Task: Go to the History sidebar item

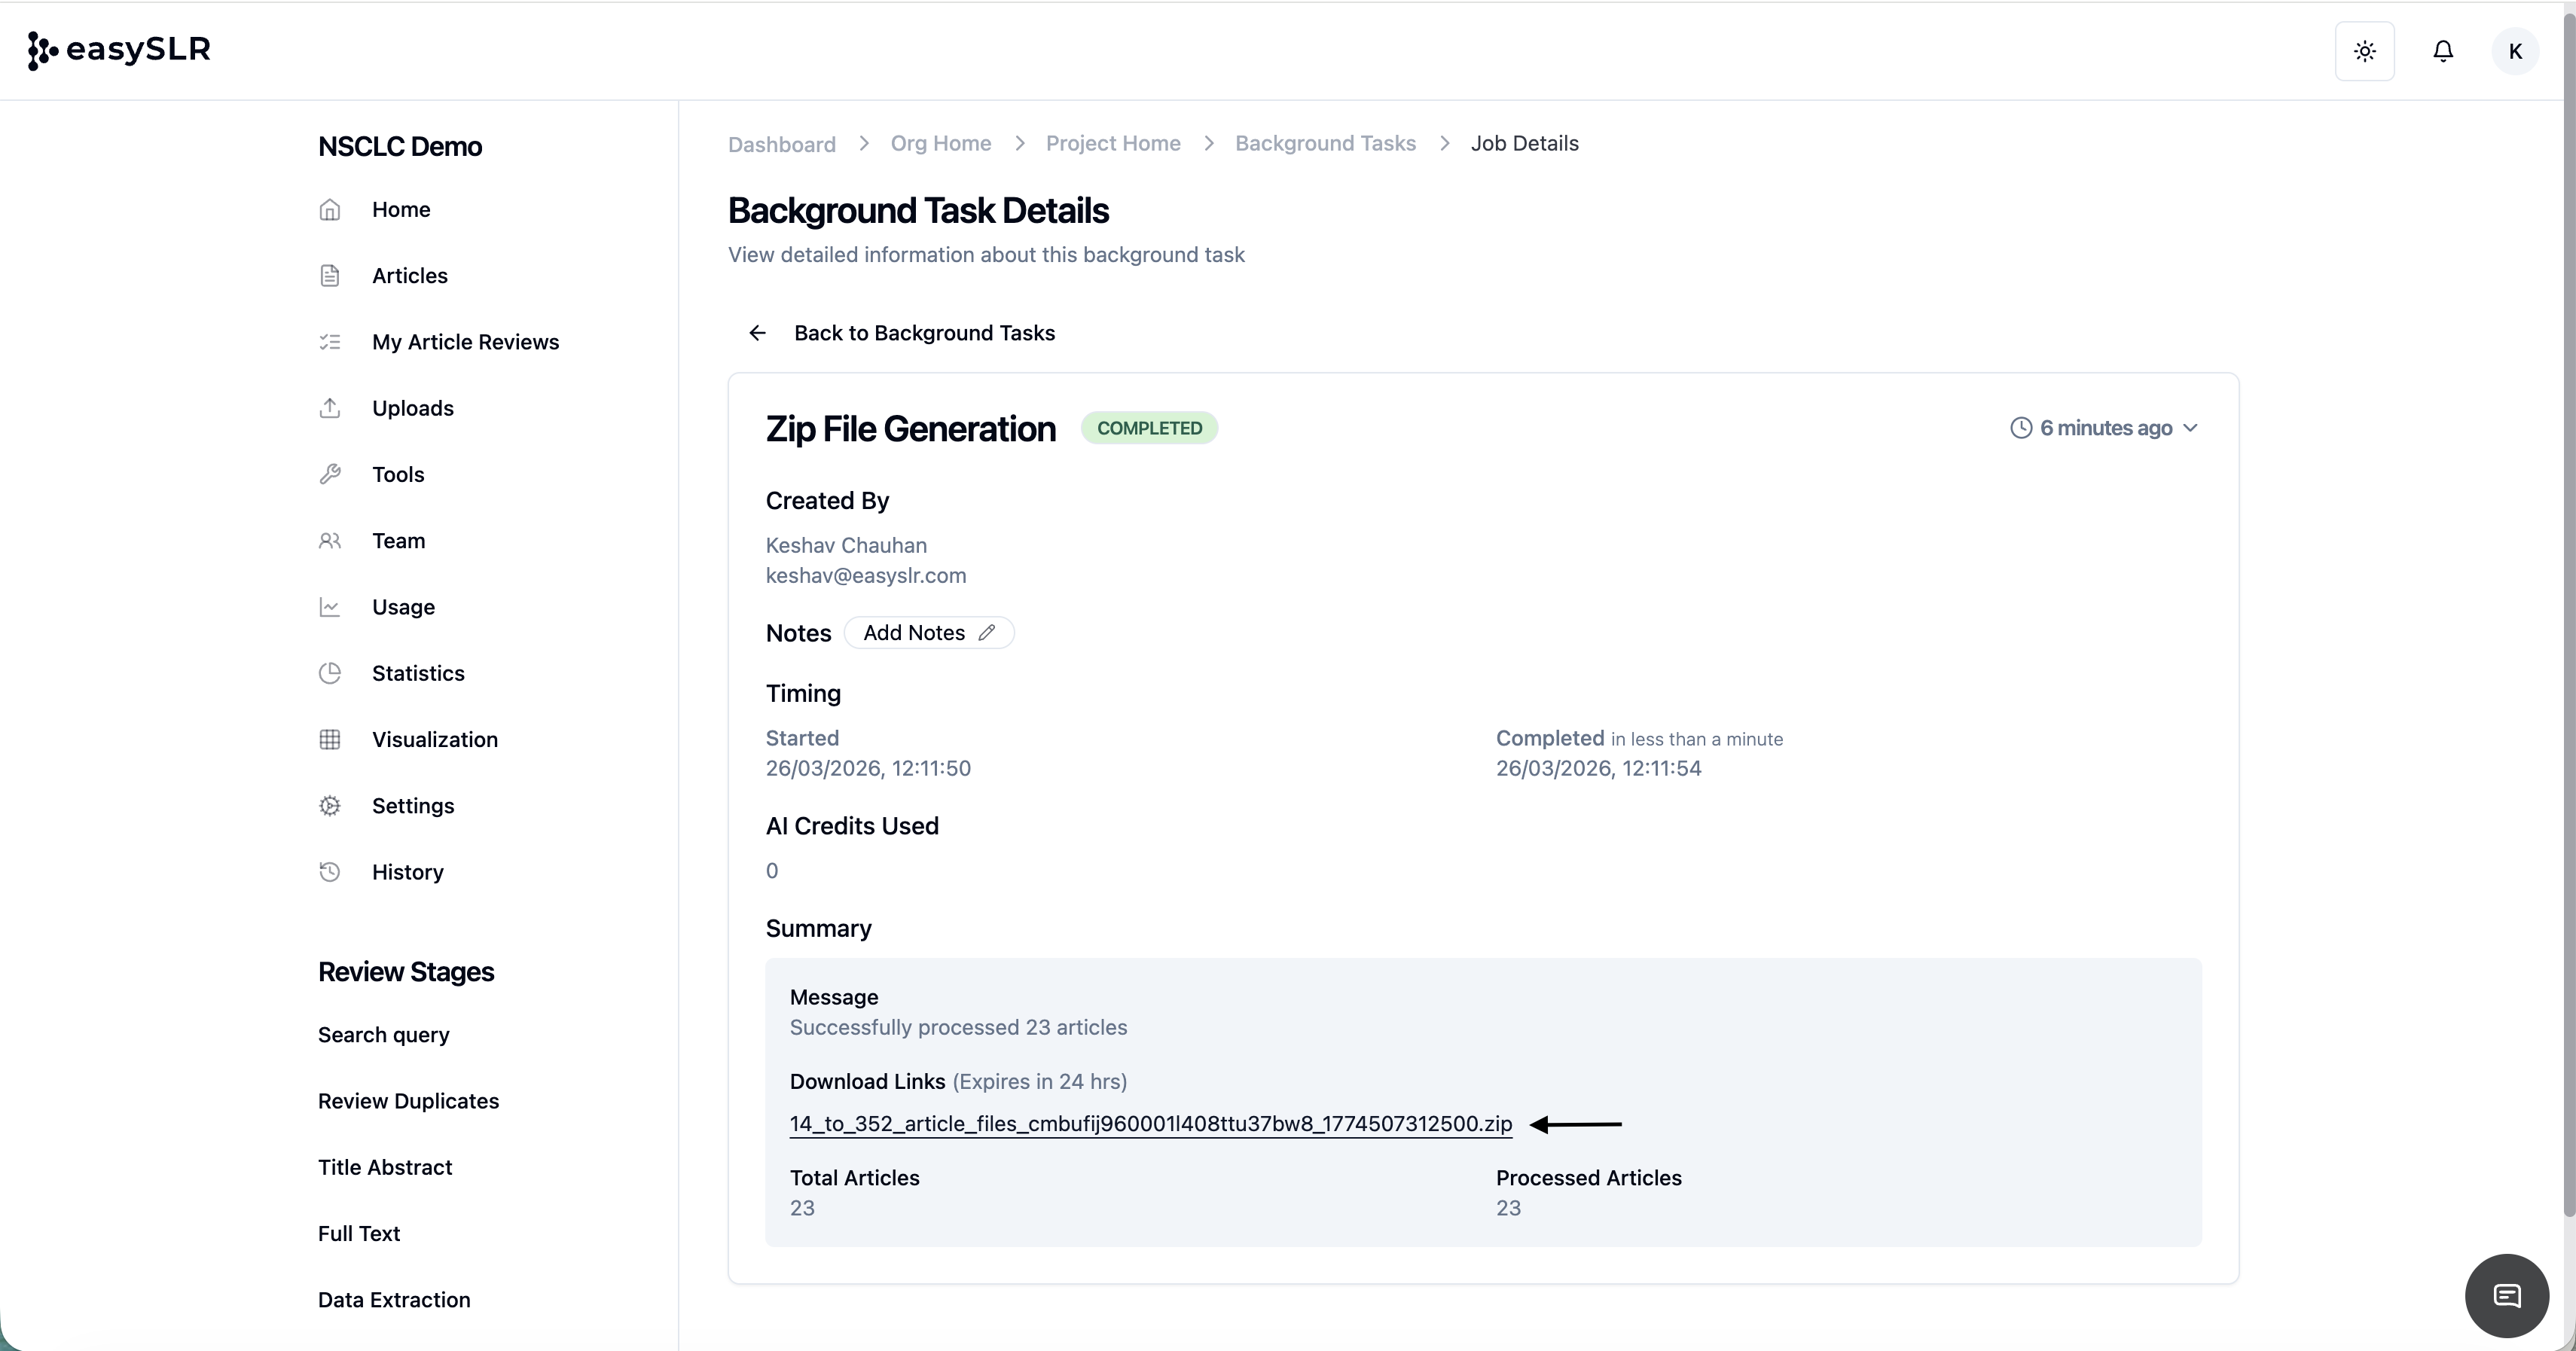Action: pos(407,872)
